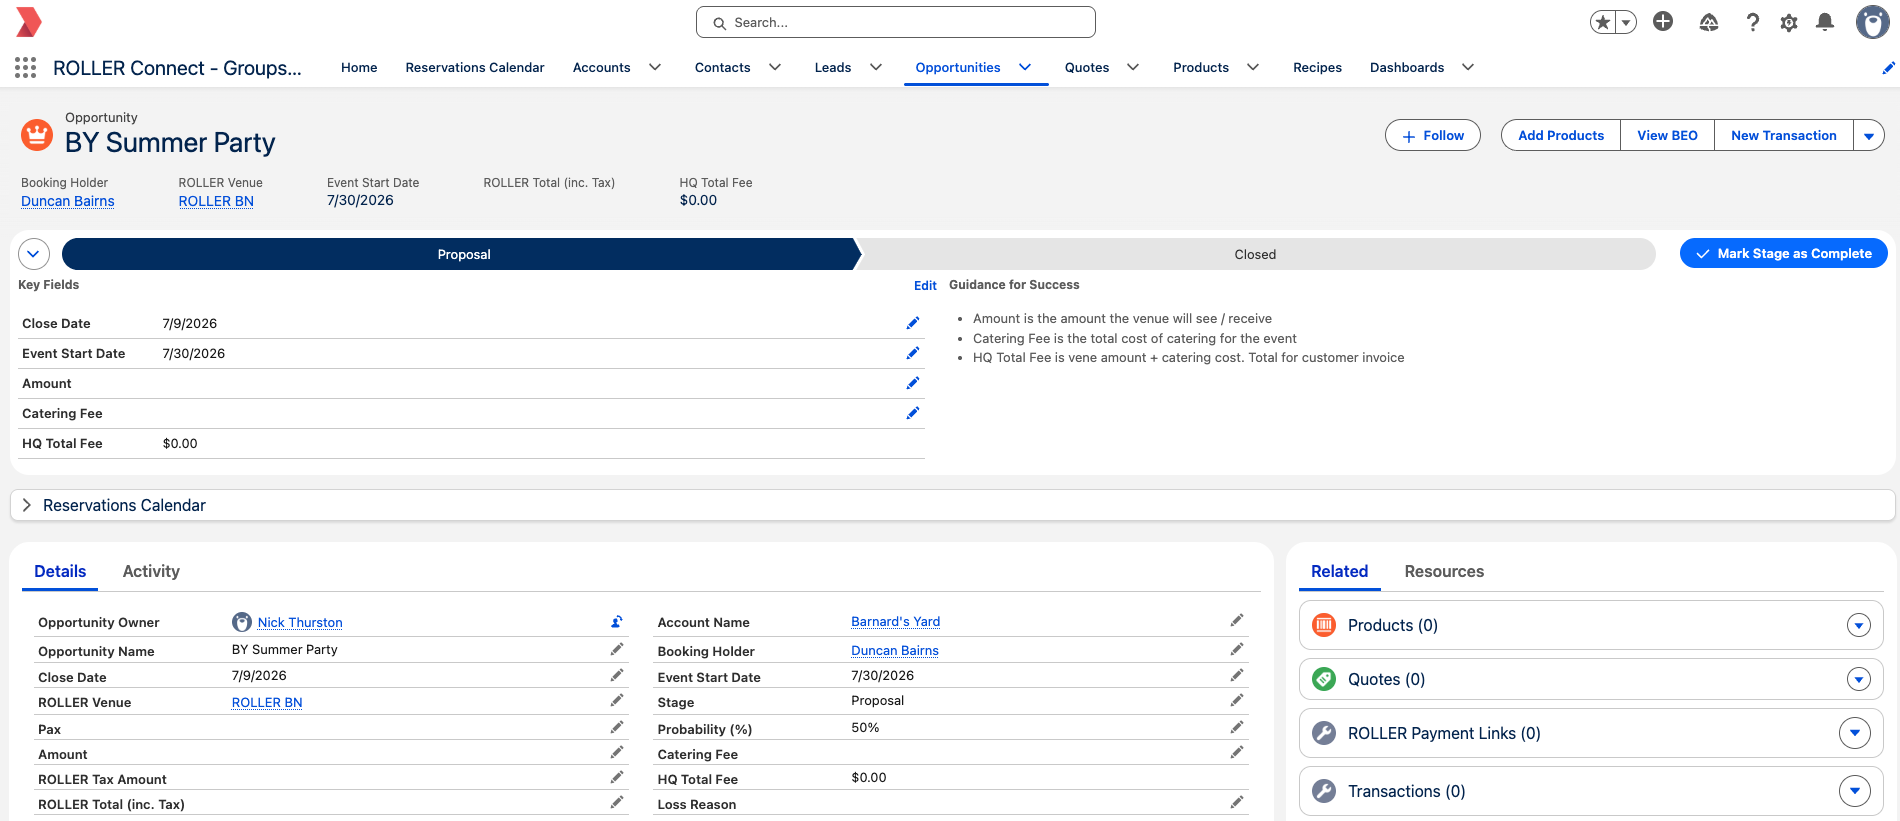This screenshot has width=1900, height=821.
Task: Select the Proposal stage in path
Action: tap(461, 254)
